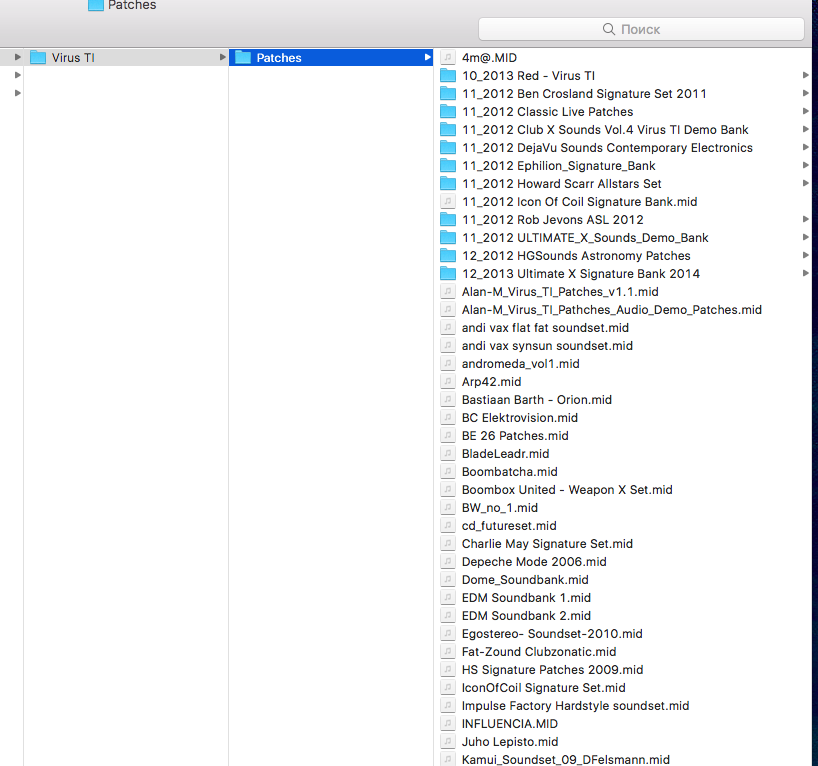This screenshot has height=766, width=818.
Task: Select Bastiaan Barth - Orion.mid file icon
Action: 448,400
